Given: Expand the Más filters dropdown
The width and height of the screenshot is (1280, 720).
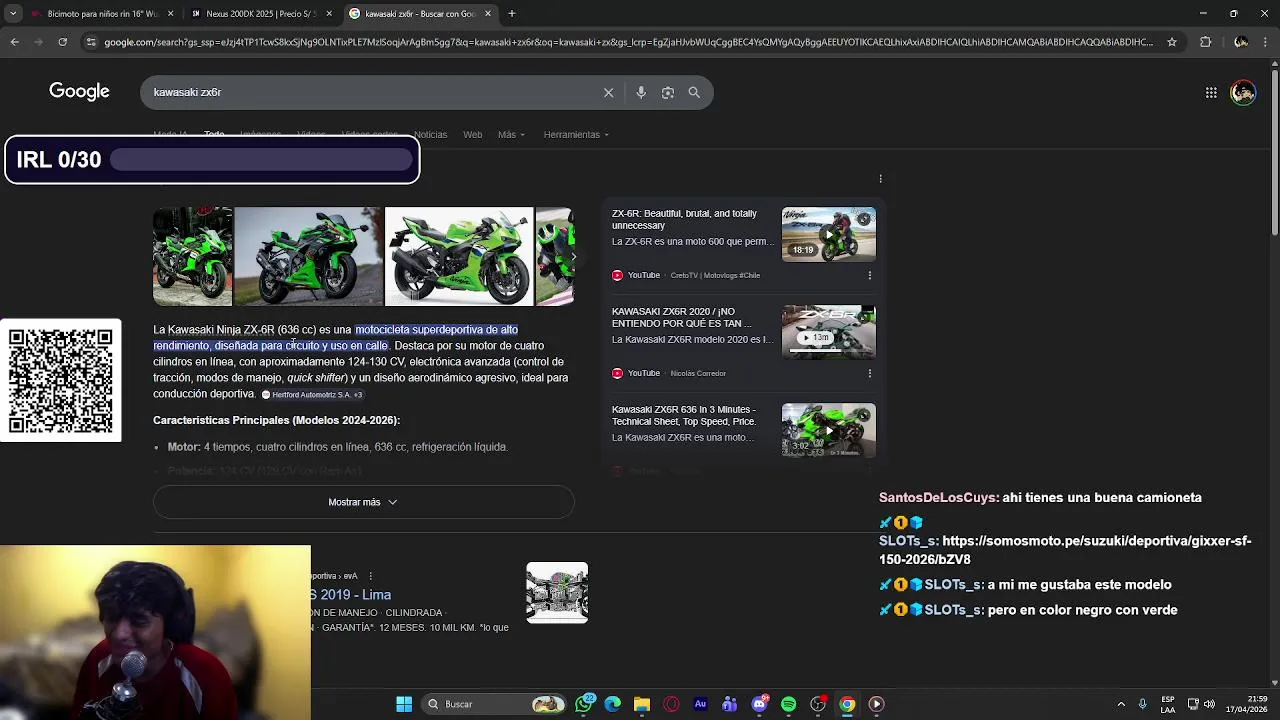Looking at the screenshot, I should tap(511, 134).
